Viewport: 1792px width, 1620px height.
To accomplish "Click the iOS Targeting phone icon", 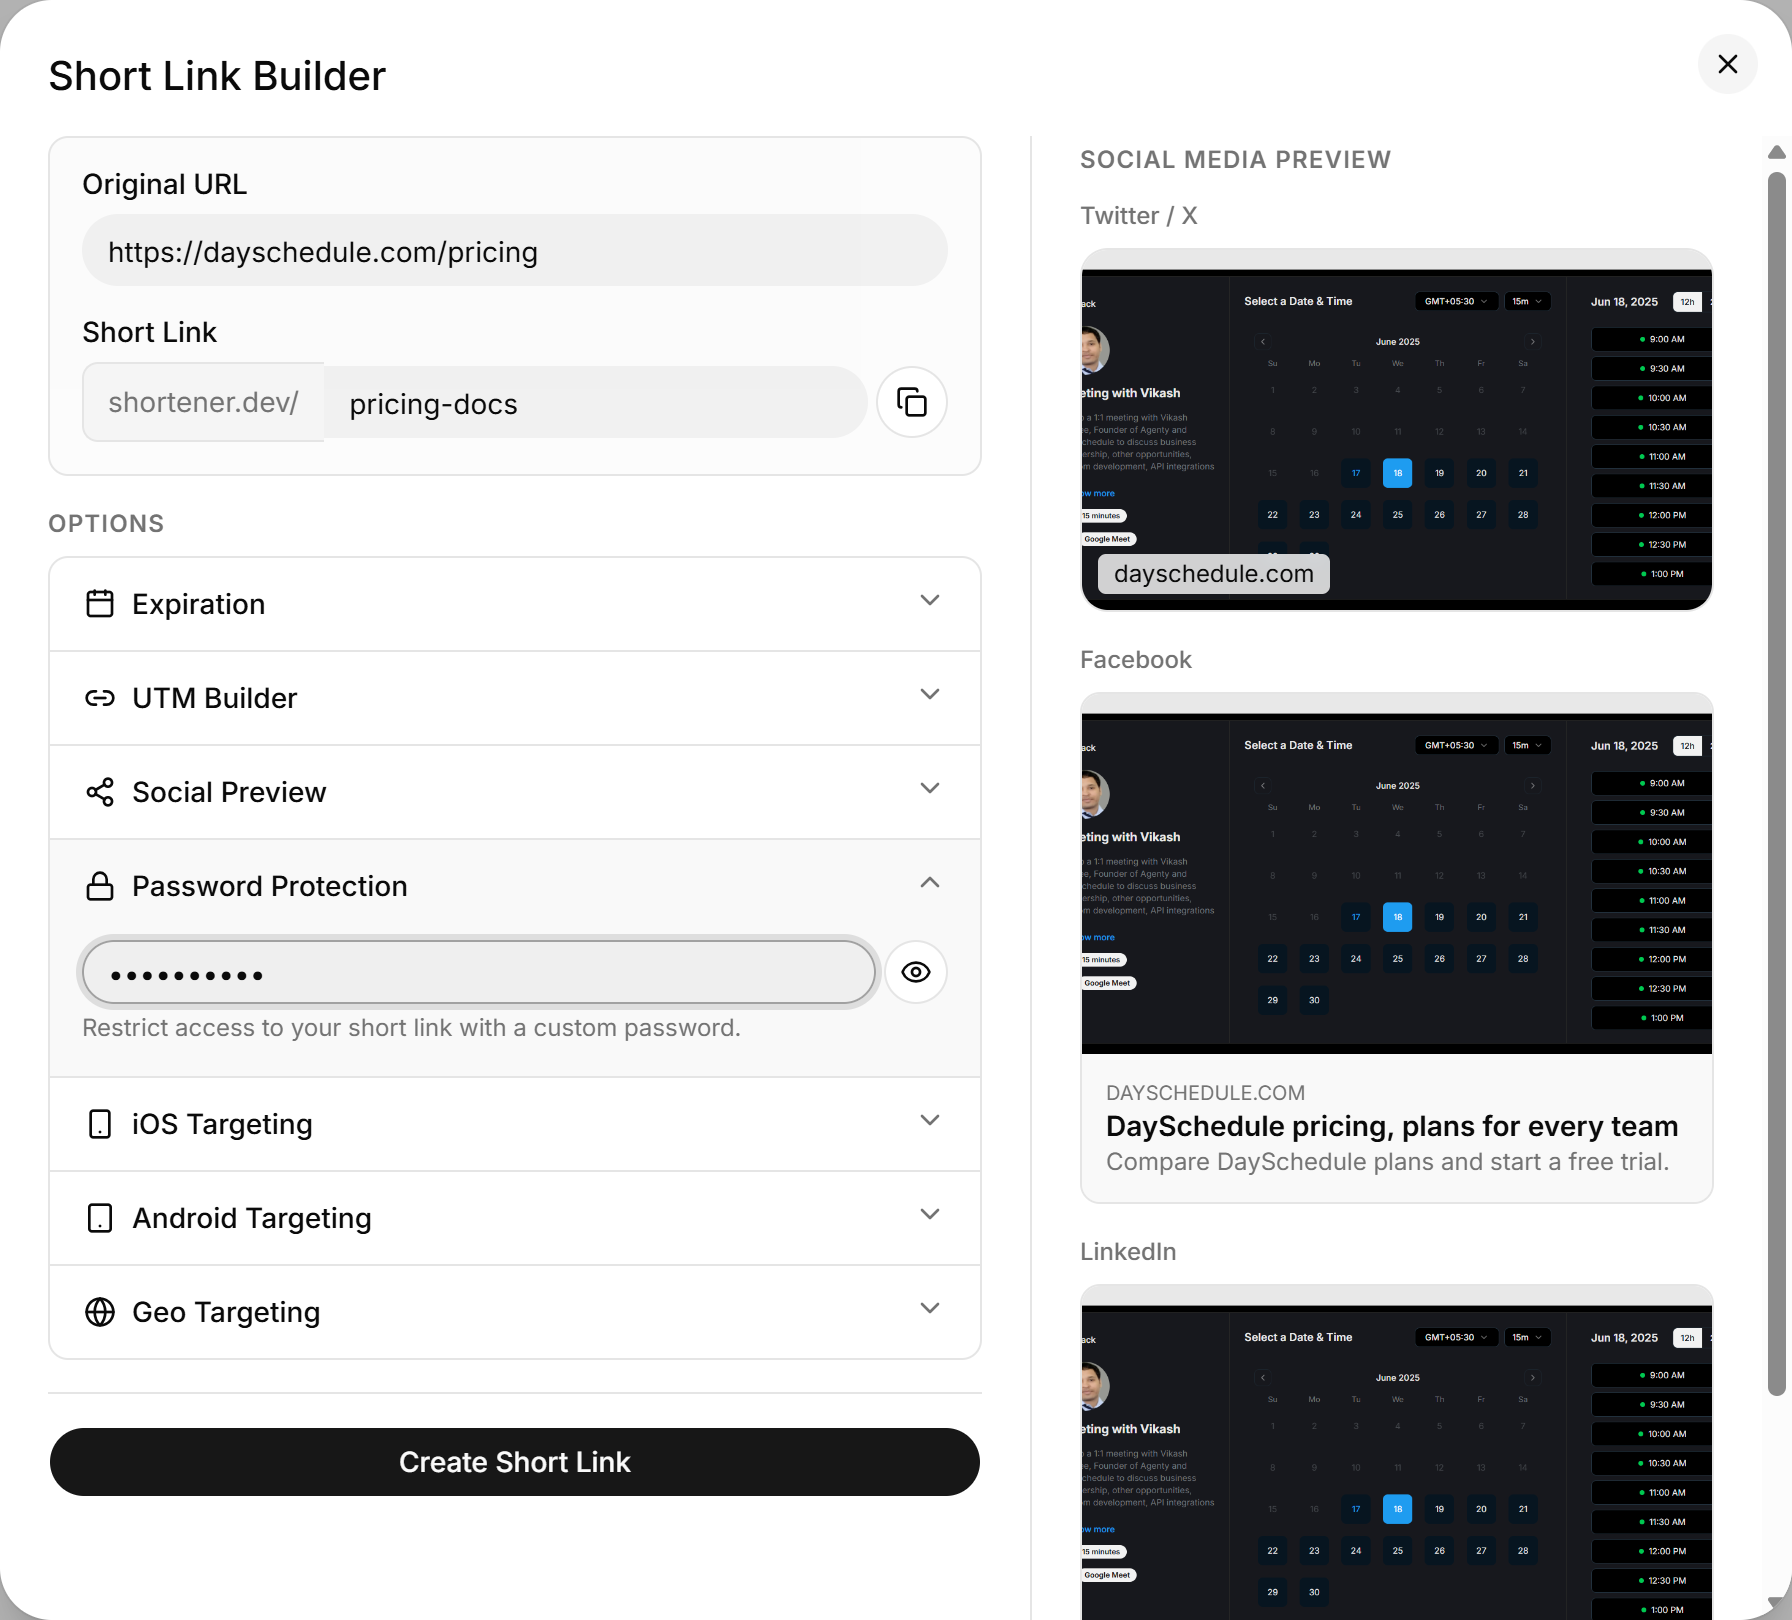I will coord(100,1124).
